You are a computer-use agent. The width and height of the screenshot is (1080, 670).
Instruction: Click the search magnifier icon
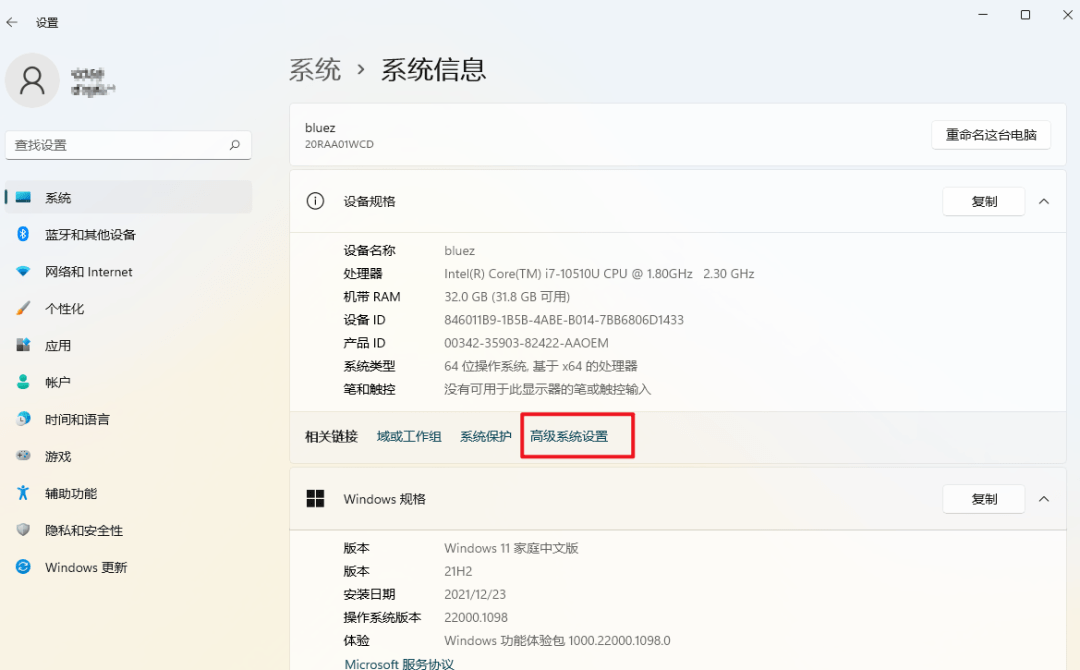click(x=235, y=145)
